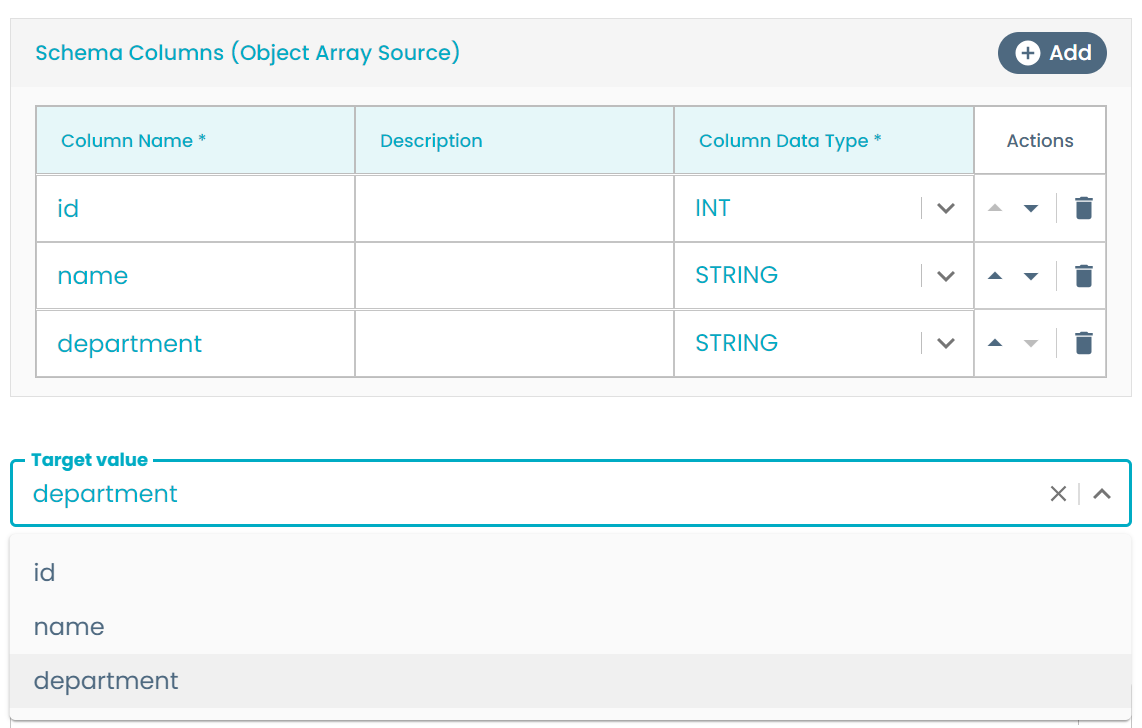Clear the Target value selection
Image resolution: width=1142 pixels, height=728 pixels.
coord(1058,493)
